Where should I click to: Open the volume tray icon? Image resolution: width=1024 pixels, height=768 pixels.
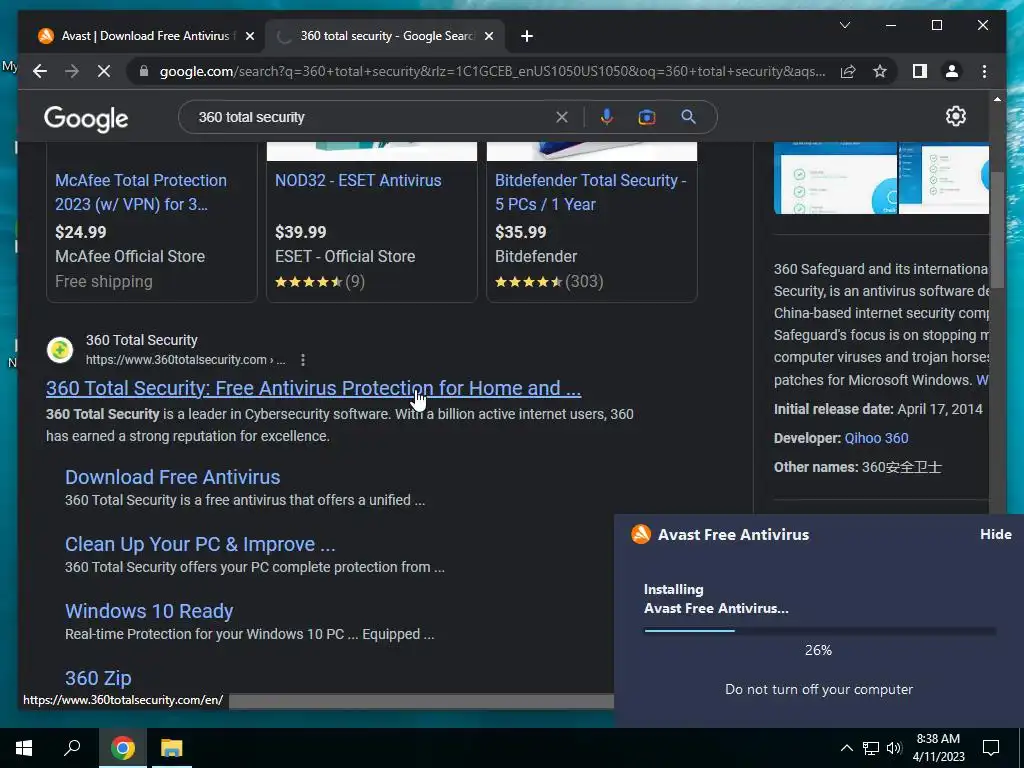point(894,748)
